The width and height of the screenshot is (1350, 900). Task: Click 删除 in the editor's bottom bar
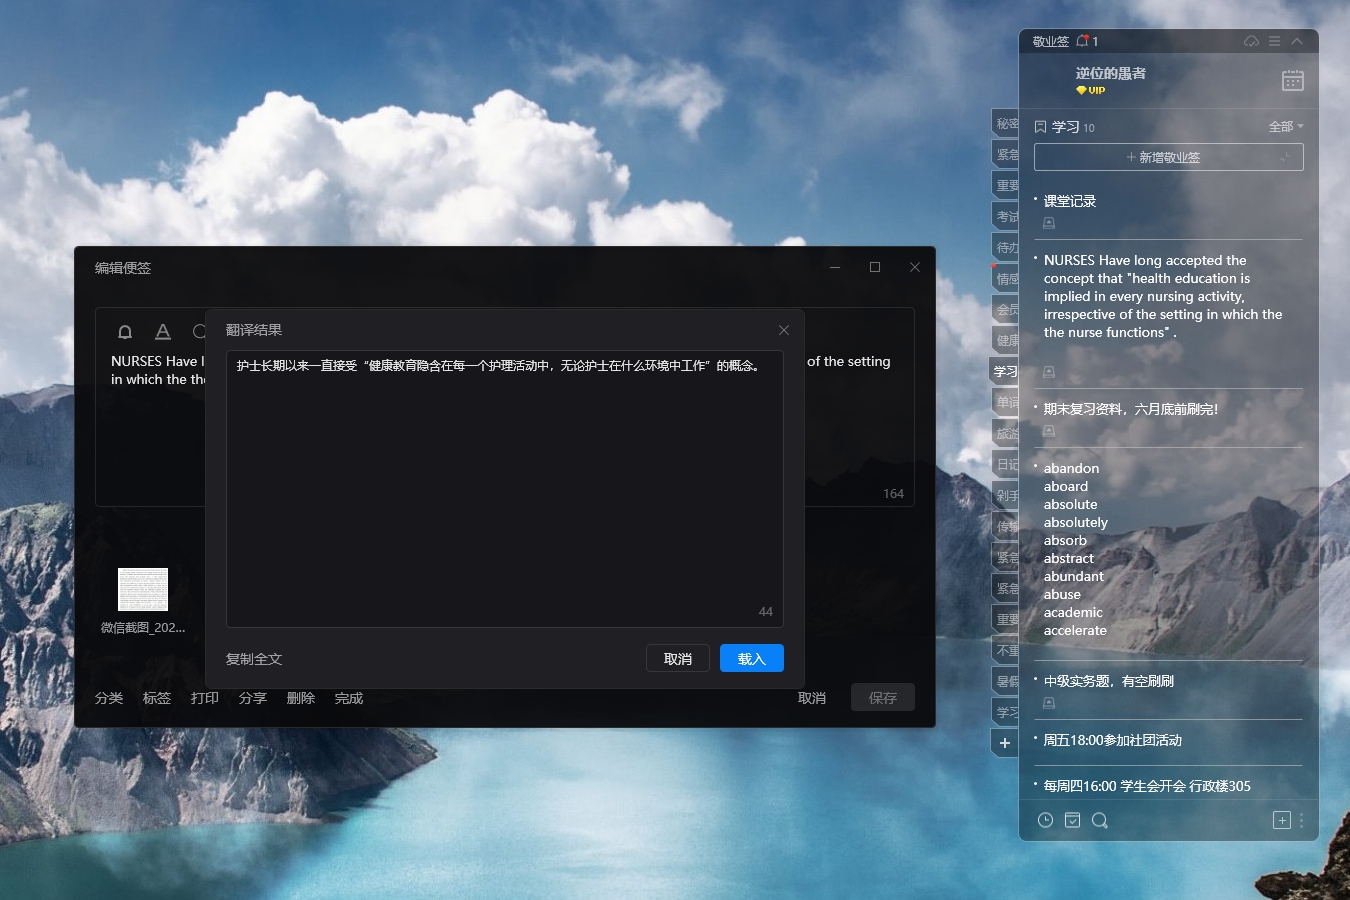pos(301,698)
